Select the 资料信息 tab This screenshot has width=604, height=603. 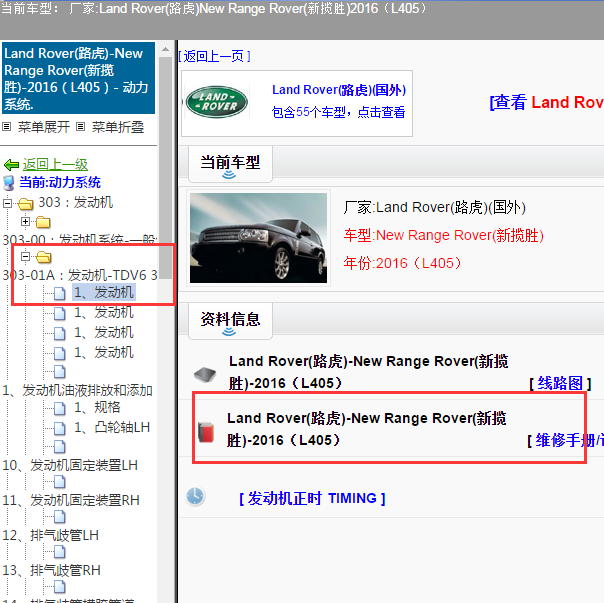coord(230,321)
